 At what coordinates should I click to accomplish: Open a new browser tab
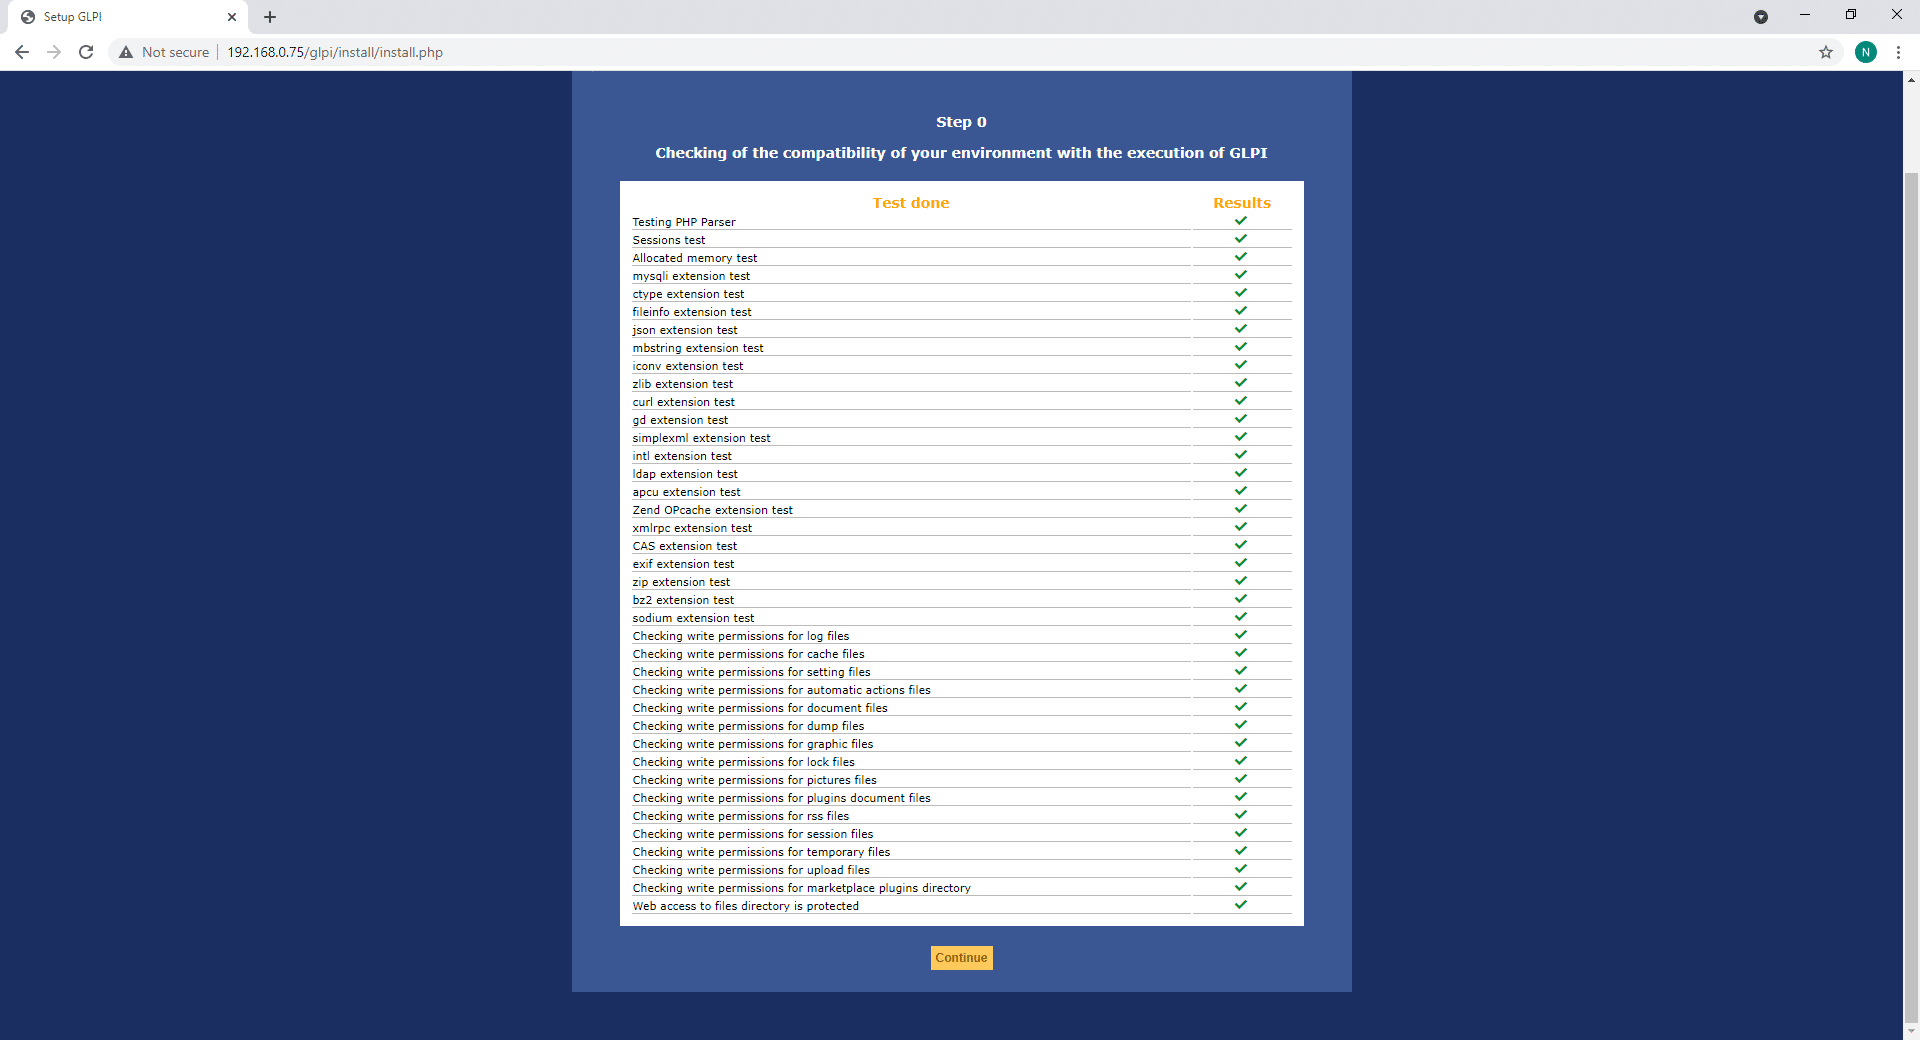coord(270,17)
